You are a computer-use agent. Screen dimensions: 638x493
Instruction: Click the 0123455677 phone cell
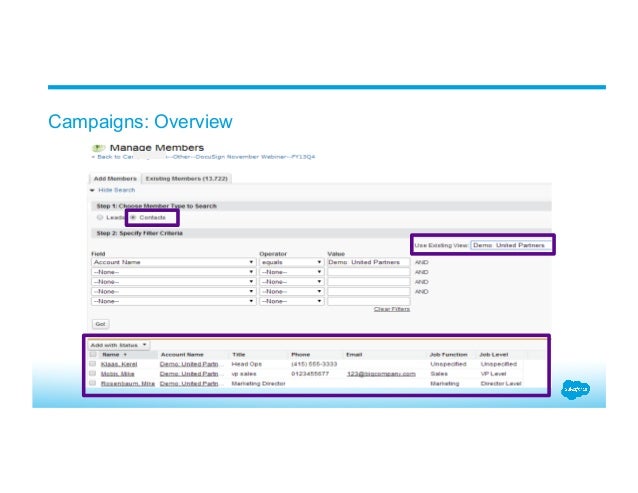pyautogui.click(x=310, y=373)
